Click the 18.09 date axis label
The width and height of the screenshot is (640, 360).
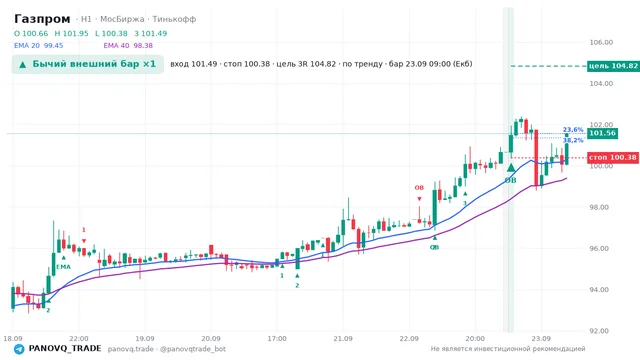point(13,339)
